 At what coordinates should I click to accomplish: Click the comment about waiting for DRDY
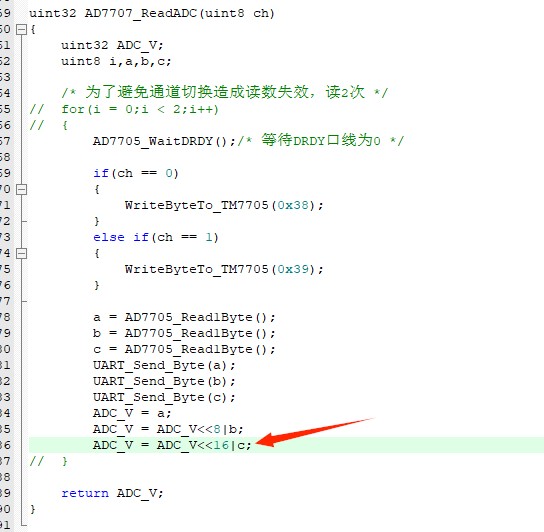coord(321,141)
